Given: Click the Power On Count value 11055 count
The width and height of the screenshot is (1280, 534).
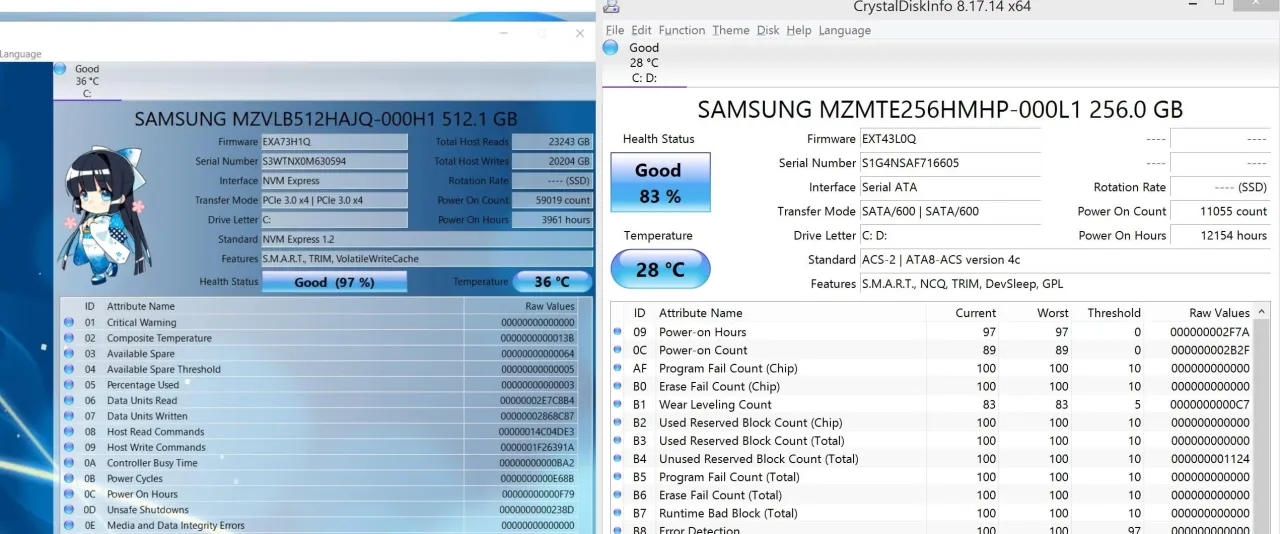Looking at the screenshot, I should pos(1220,211).
